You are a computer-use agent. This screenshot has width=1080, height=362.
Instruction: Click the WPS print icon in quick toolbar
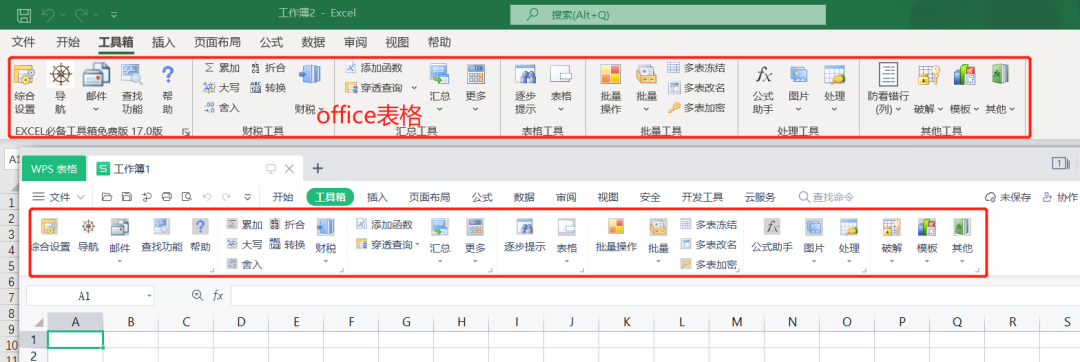pyautogui.click(x=166, y=197)
